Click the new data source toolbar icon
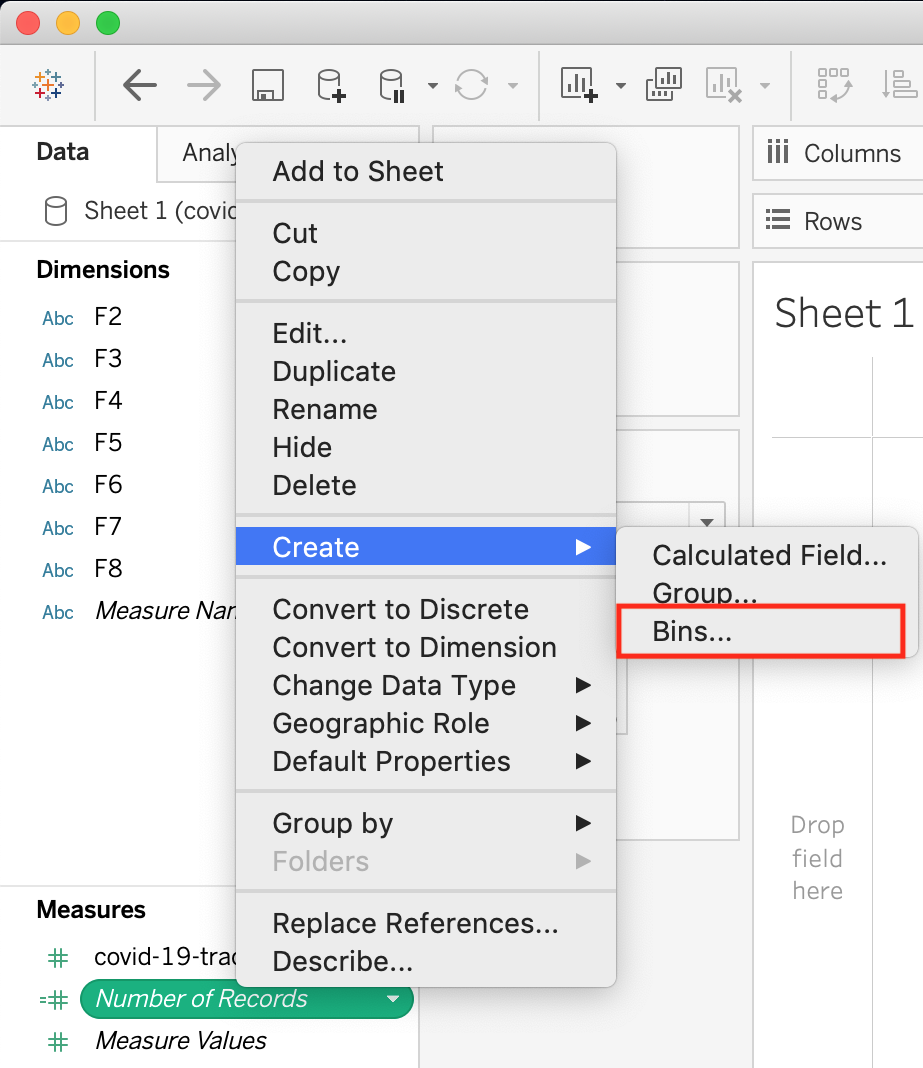This screenshot has height=1068, width=923. (331, 85)
